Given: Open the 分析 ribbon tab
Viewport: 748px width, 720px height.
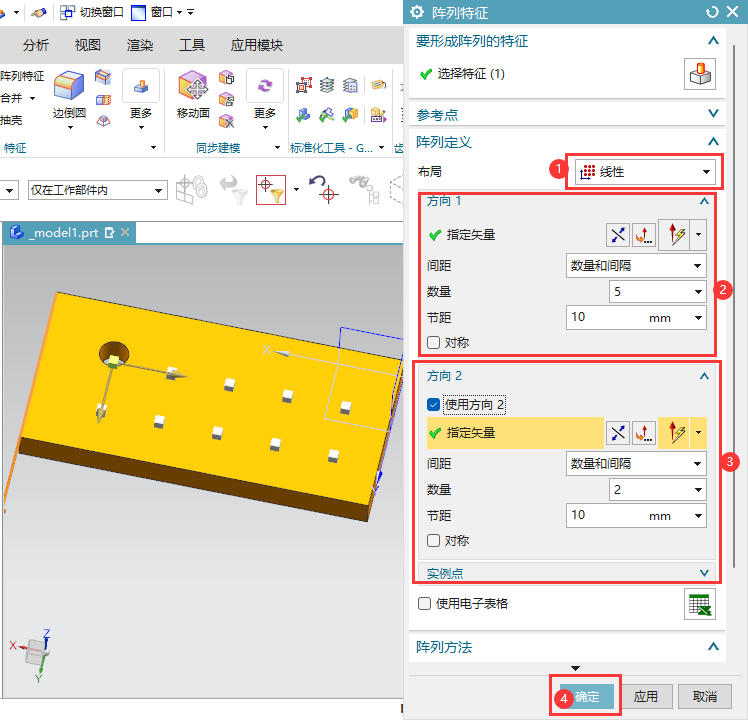Looking at the screenshot, I should tap(36, 45).
